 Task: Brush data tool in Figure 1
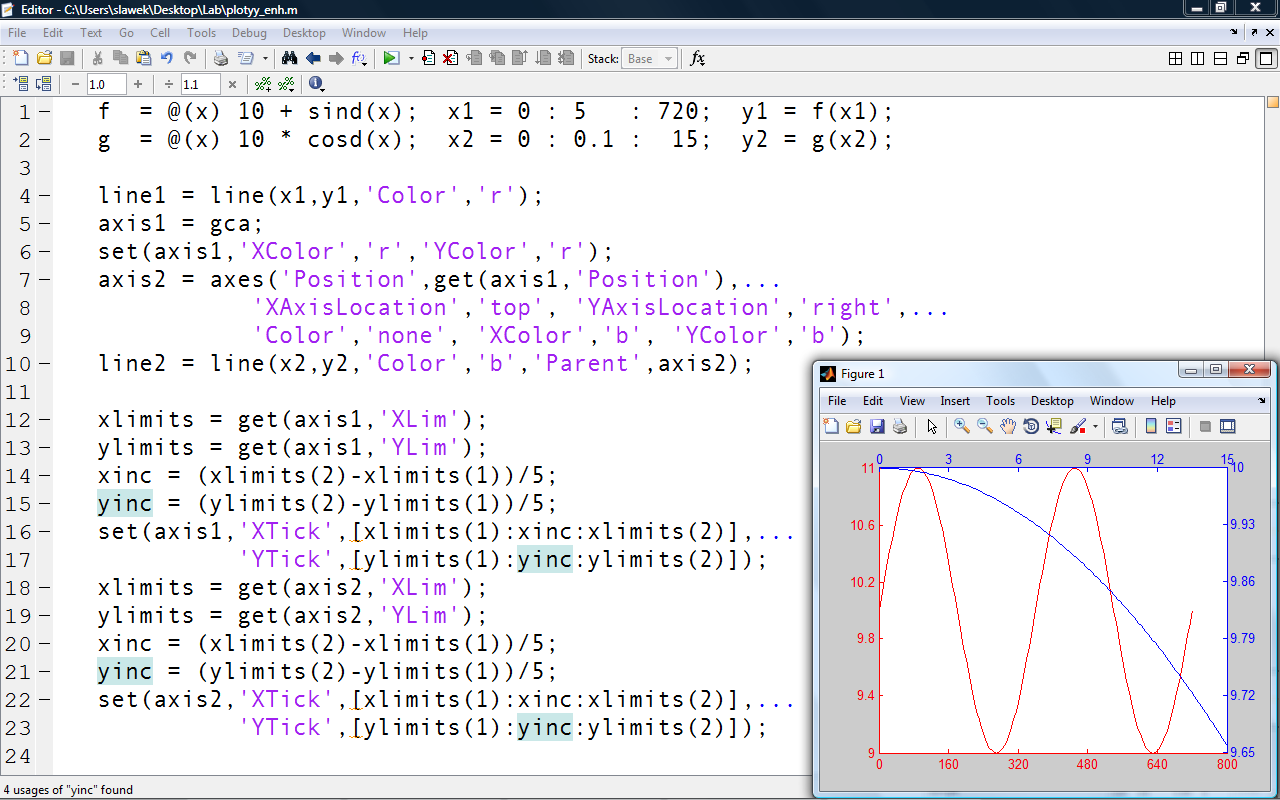point(1078,426)
